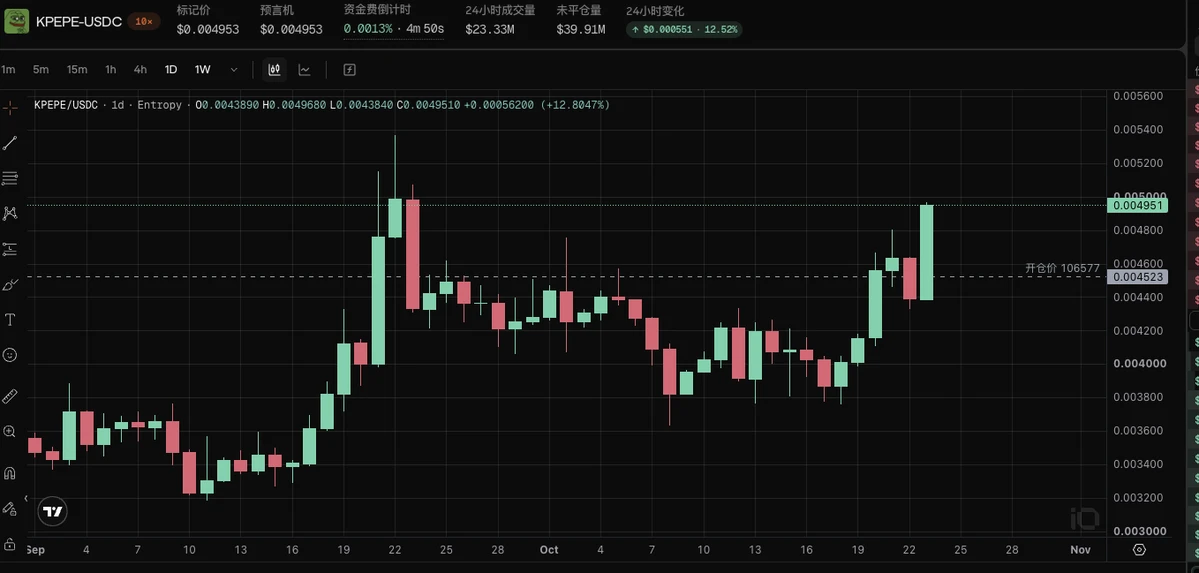Open chart settings gear in time axis
1199x573 pixels.
point(1139,549)
